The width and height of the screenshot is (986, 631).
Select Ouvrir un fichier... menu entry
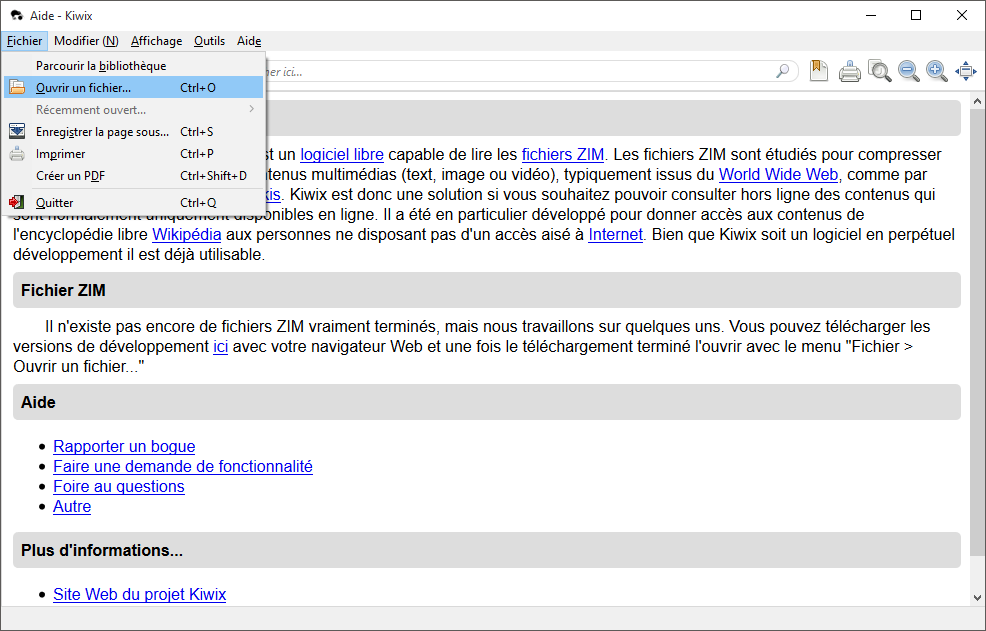coord(133,87)
